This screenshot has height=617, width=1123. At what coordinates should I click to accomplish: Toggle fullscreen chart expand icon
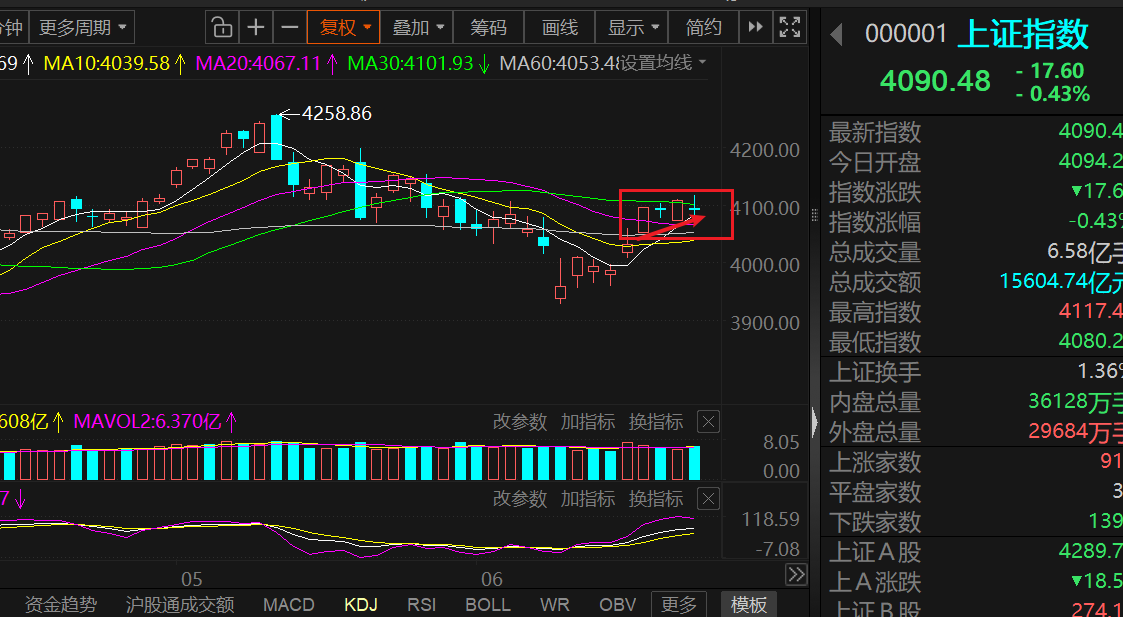click(x=789, y=28)
